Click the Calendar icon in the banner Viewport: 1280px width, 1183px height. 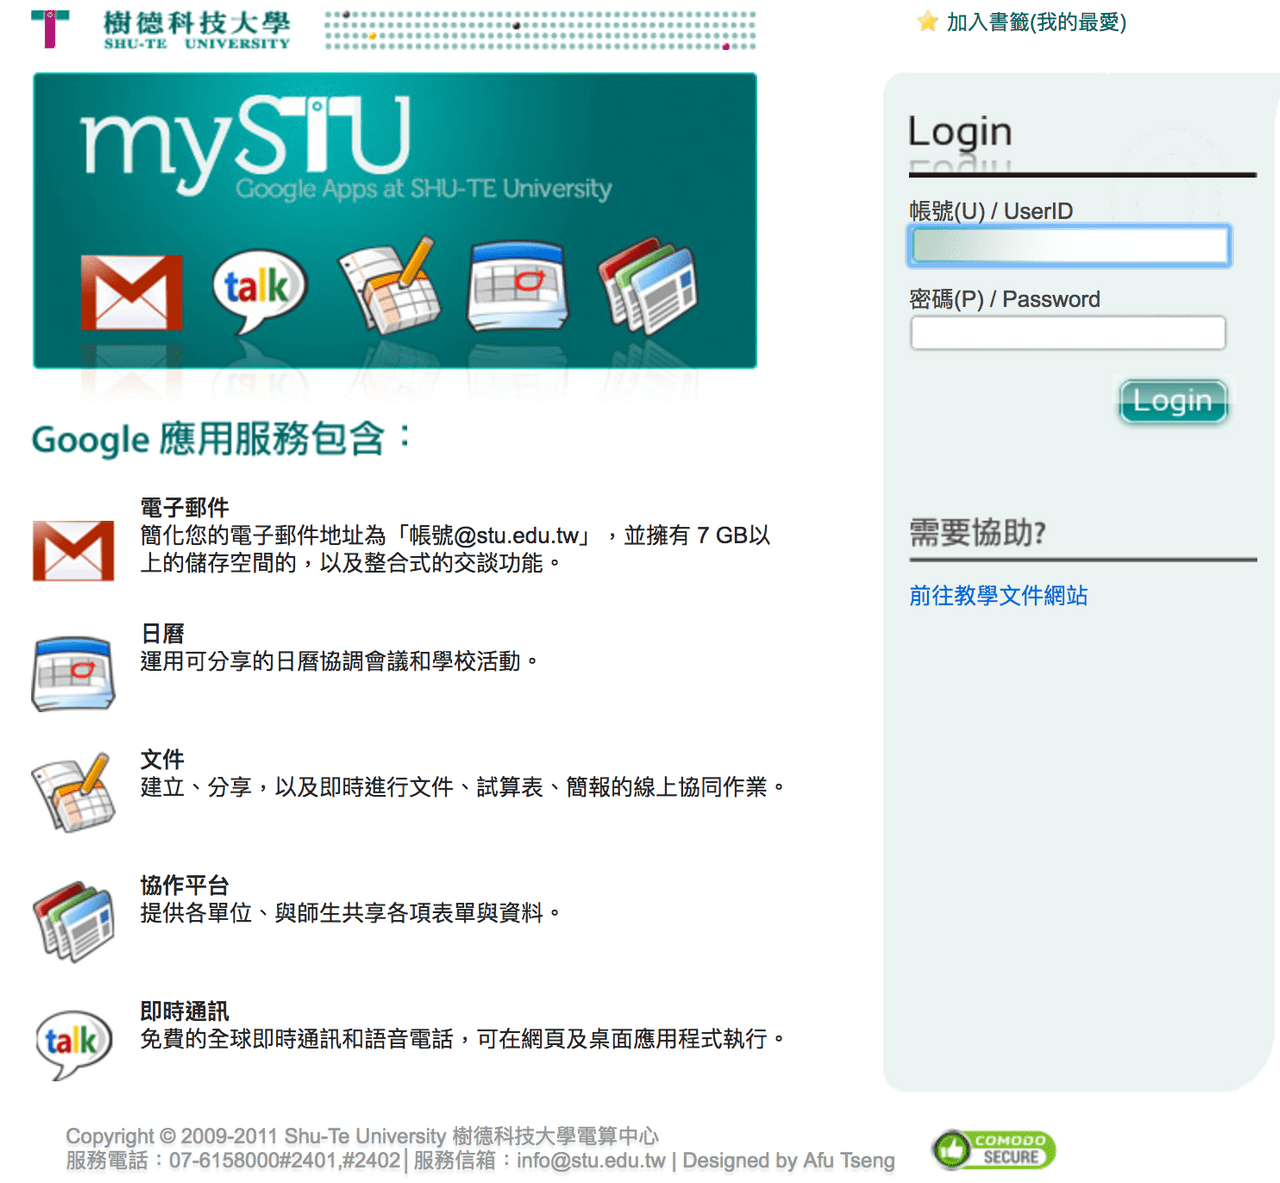pyautogui.click(x=517, y=285)
